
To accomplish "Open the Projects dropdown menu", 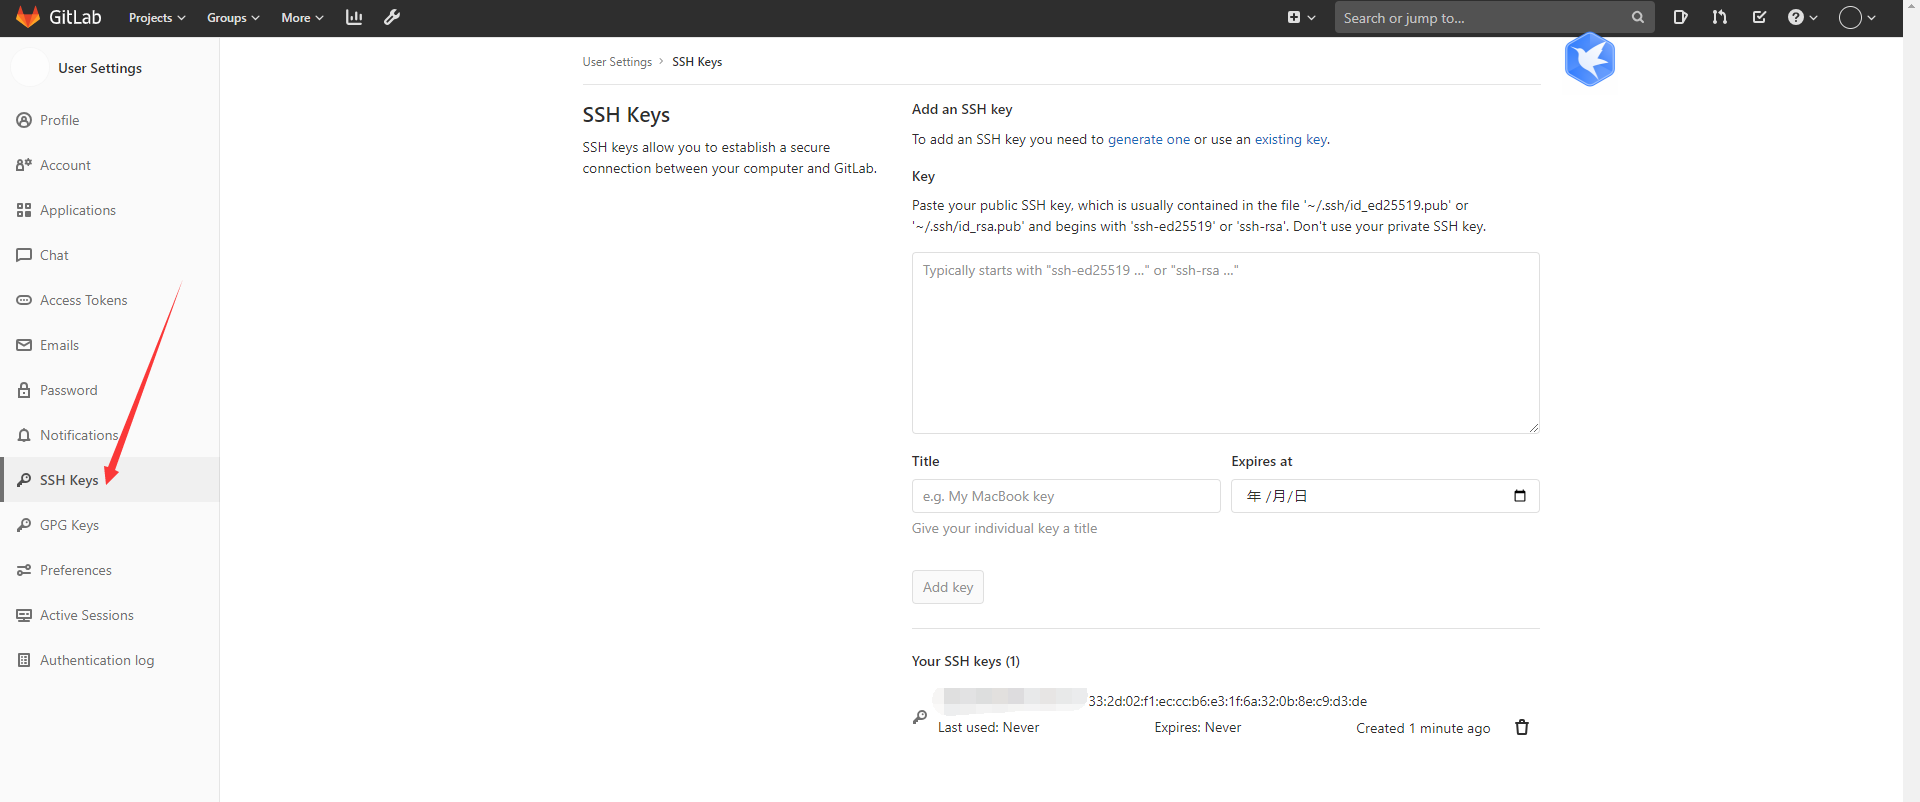I will [157, 18].
